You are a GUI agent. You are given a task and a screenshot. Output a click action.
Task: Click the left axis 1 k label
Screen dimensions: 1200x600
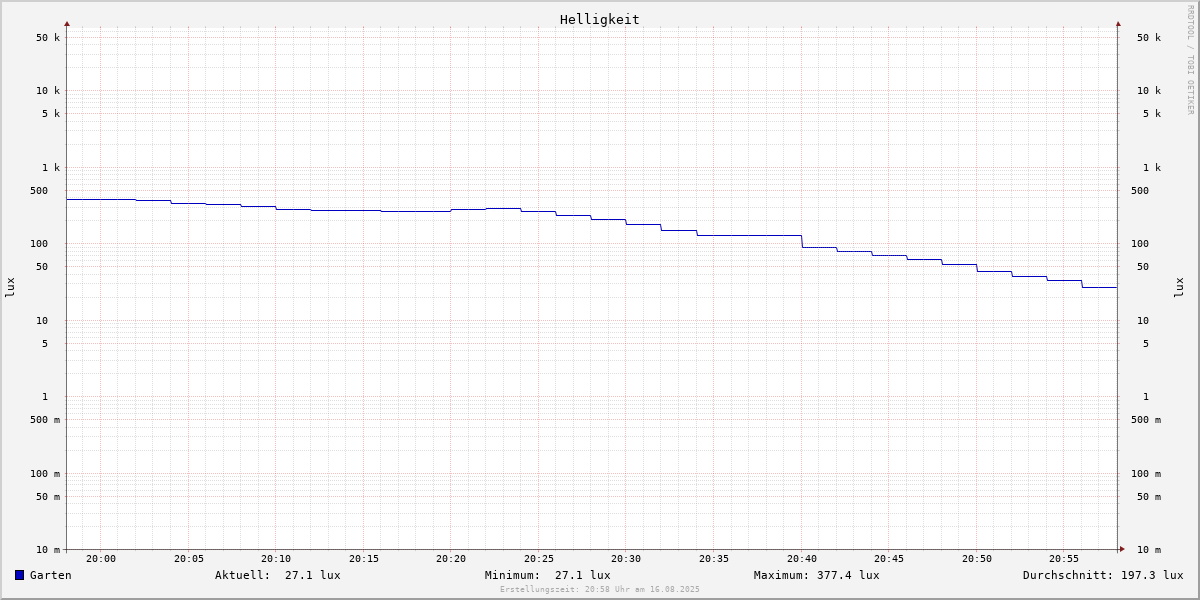(51, 168)
